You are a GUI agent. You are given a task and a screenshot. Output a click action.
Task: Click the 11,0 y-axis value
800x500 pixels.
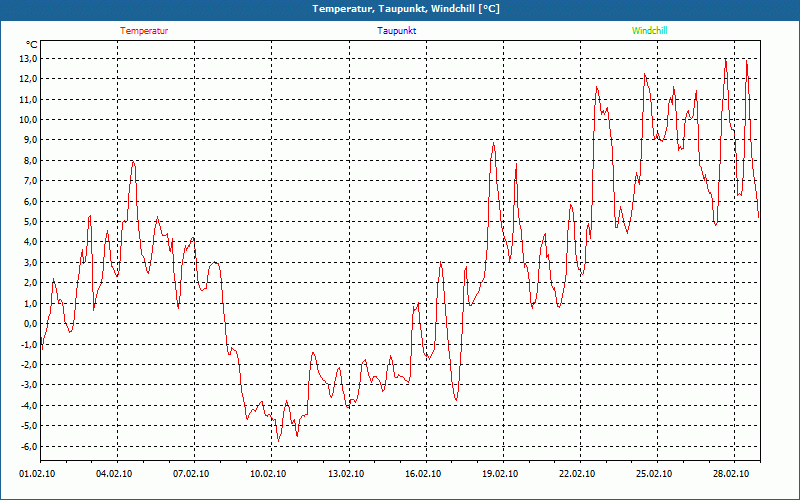pos(28,99)
